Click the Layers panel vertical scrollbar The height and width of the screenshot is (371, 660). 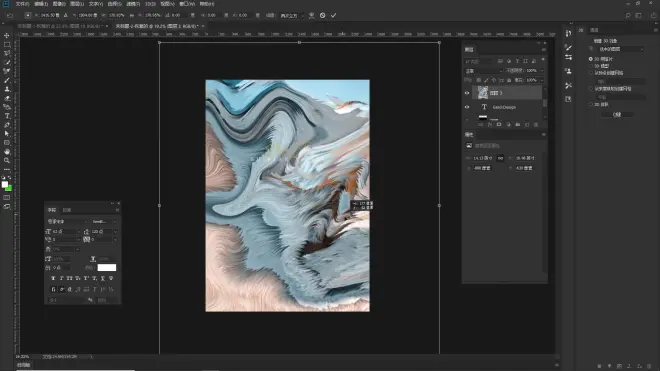click(x=545, y=102)
